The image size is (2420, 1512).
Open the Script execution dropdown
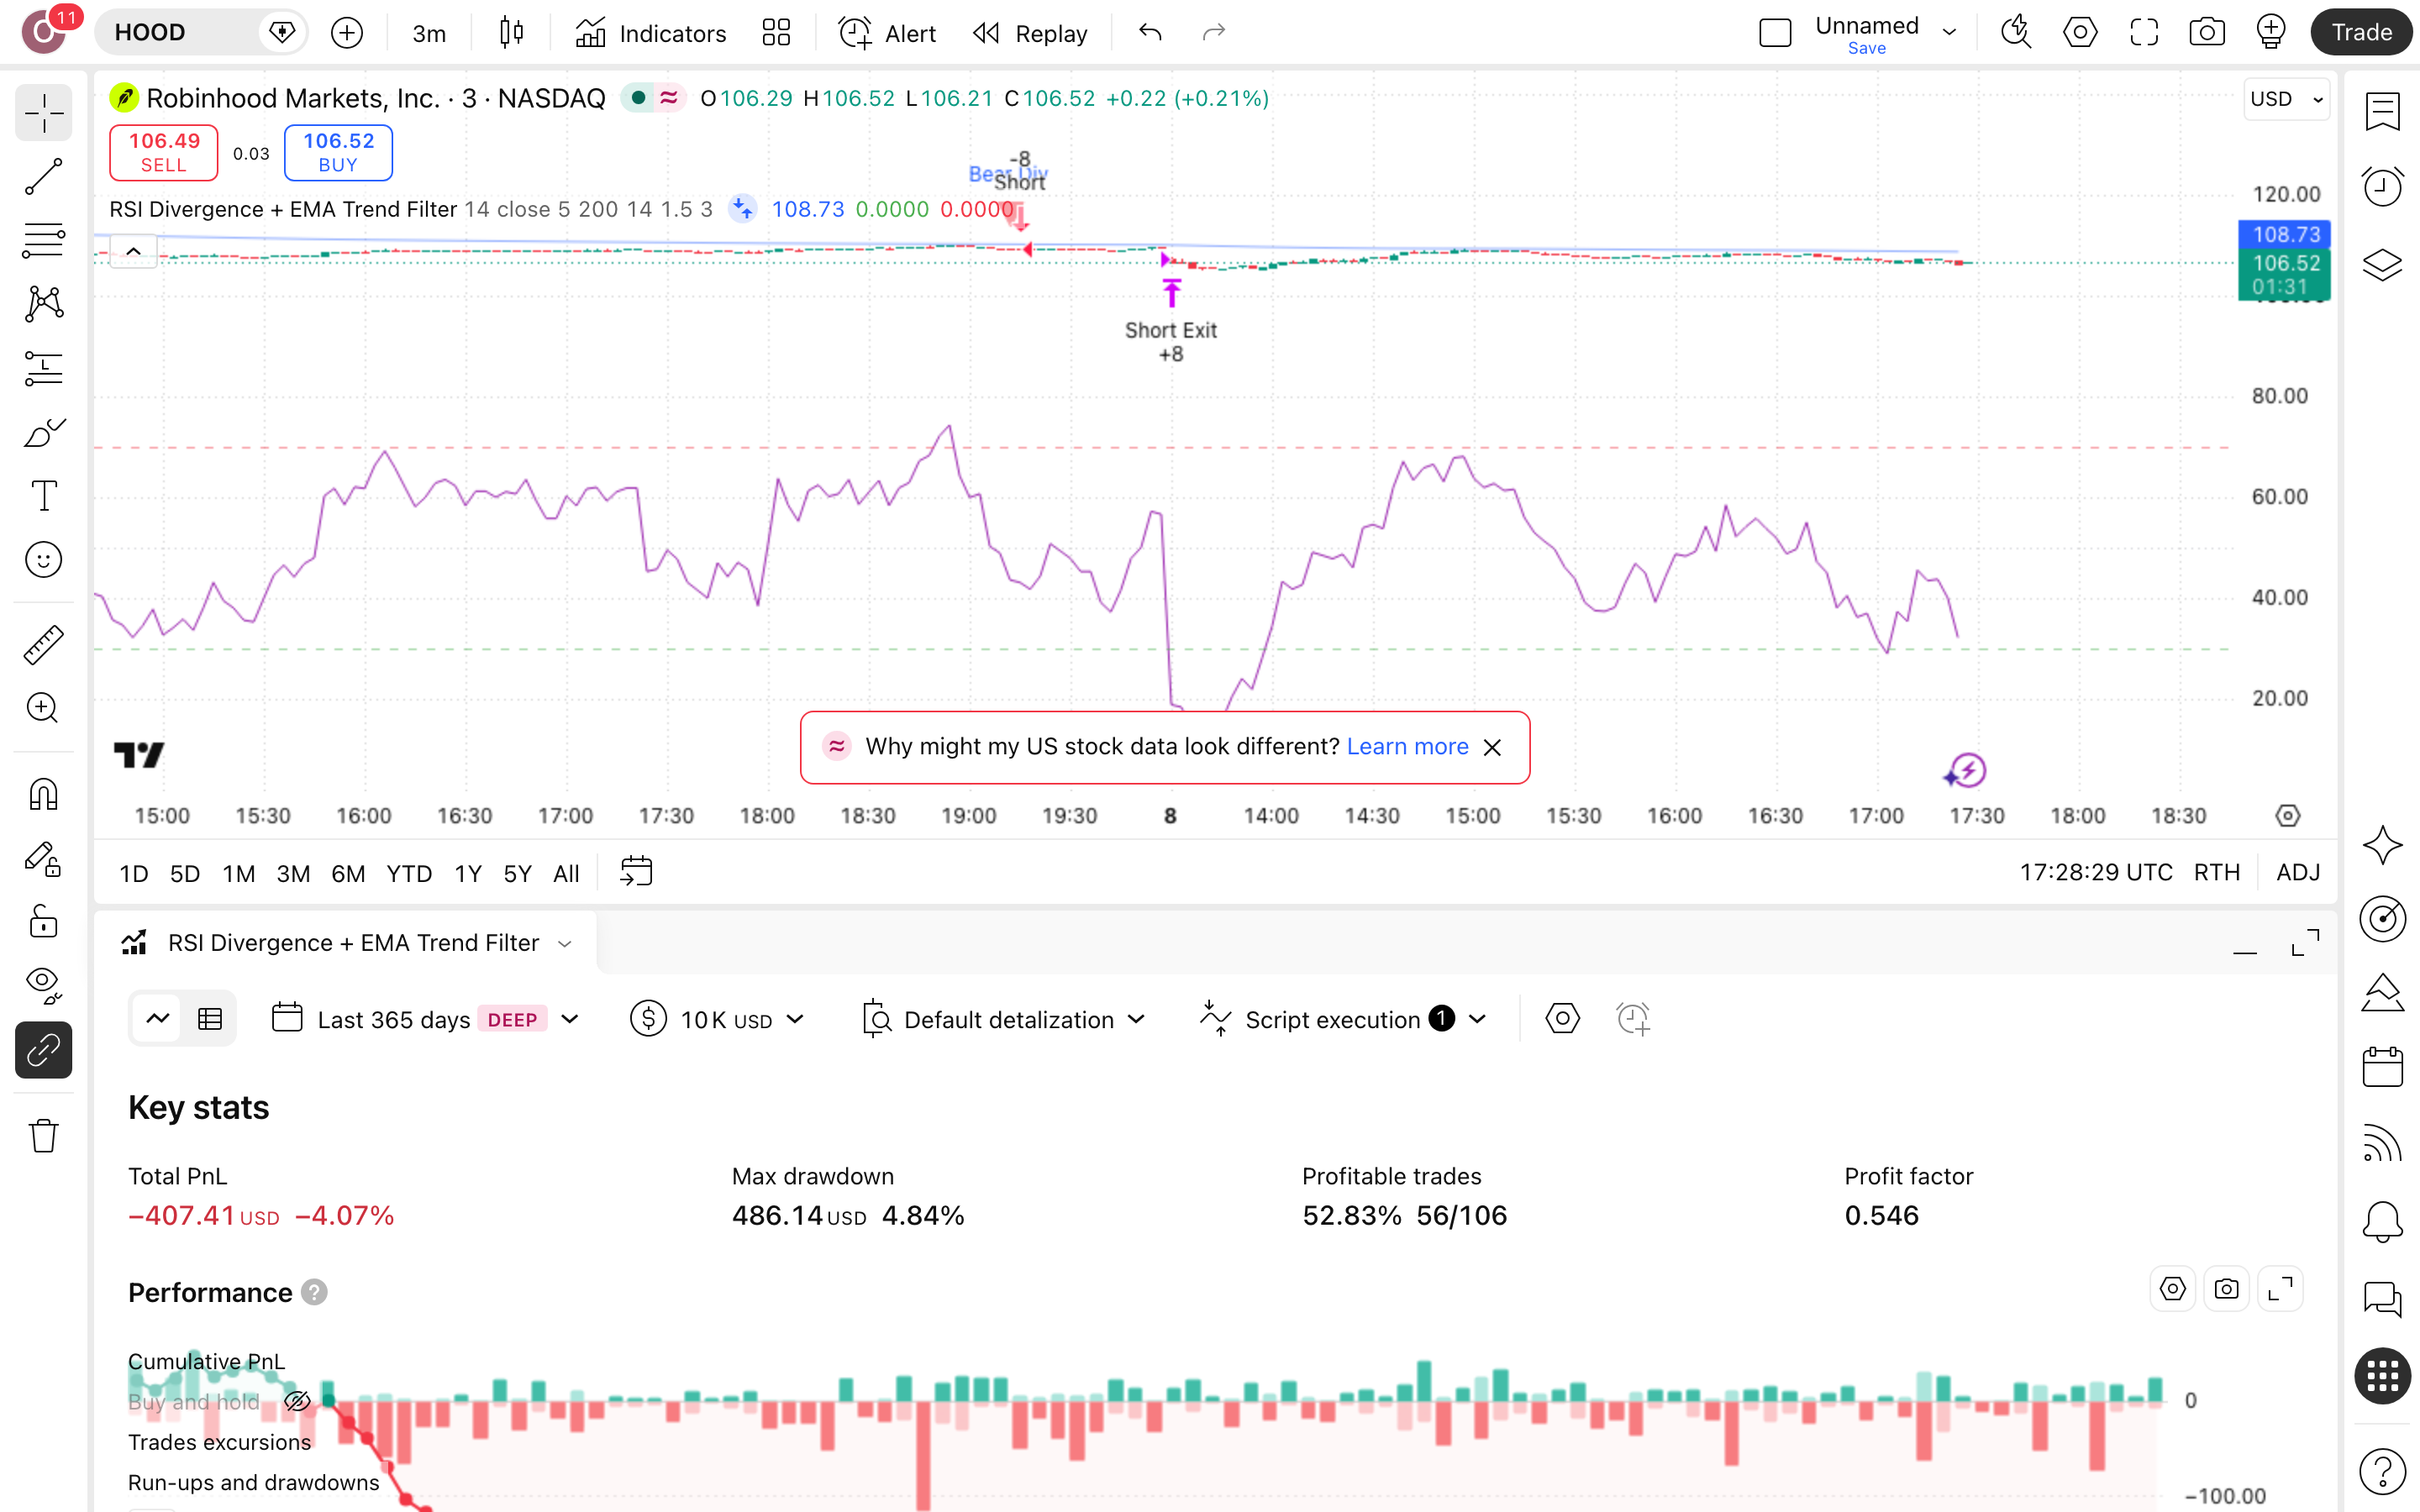click(x=1342, y=1019)
